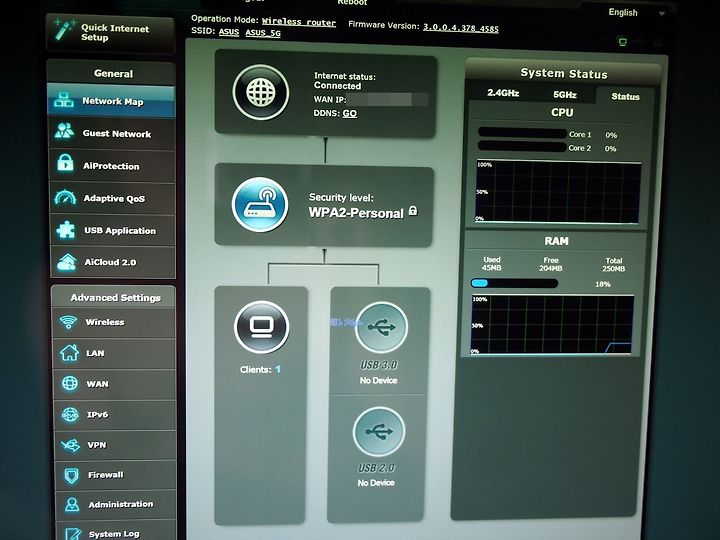
Task: Select the Internet status globe icon
Action: click(260, 92)
